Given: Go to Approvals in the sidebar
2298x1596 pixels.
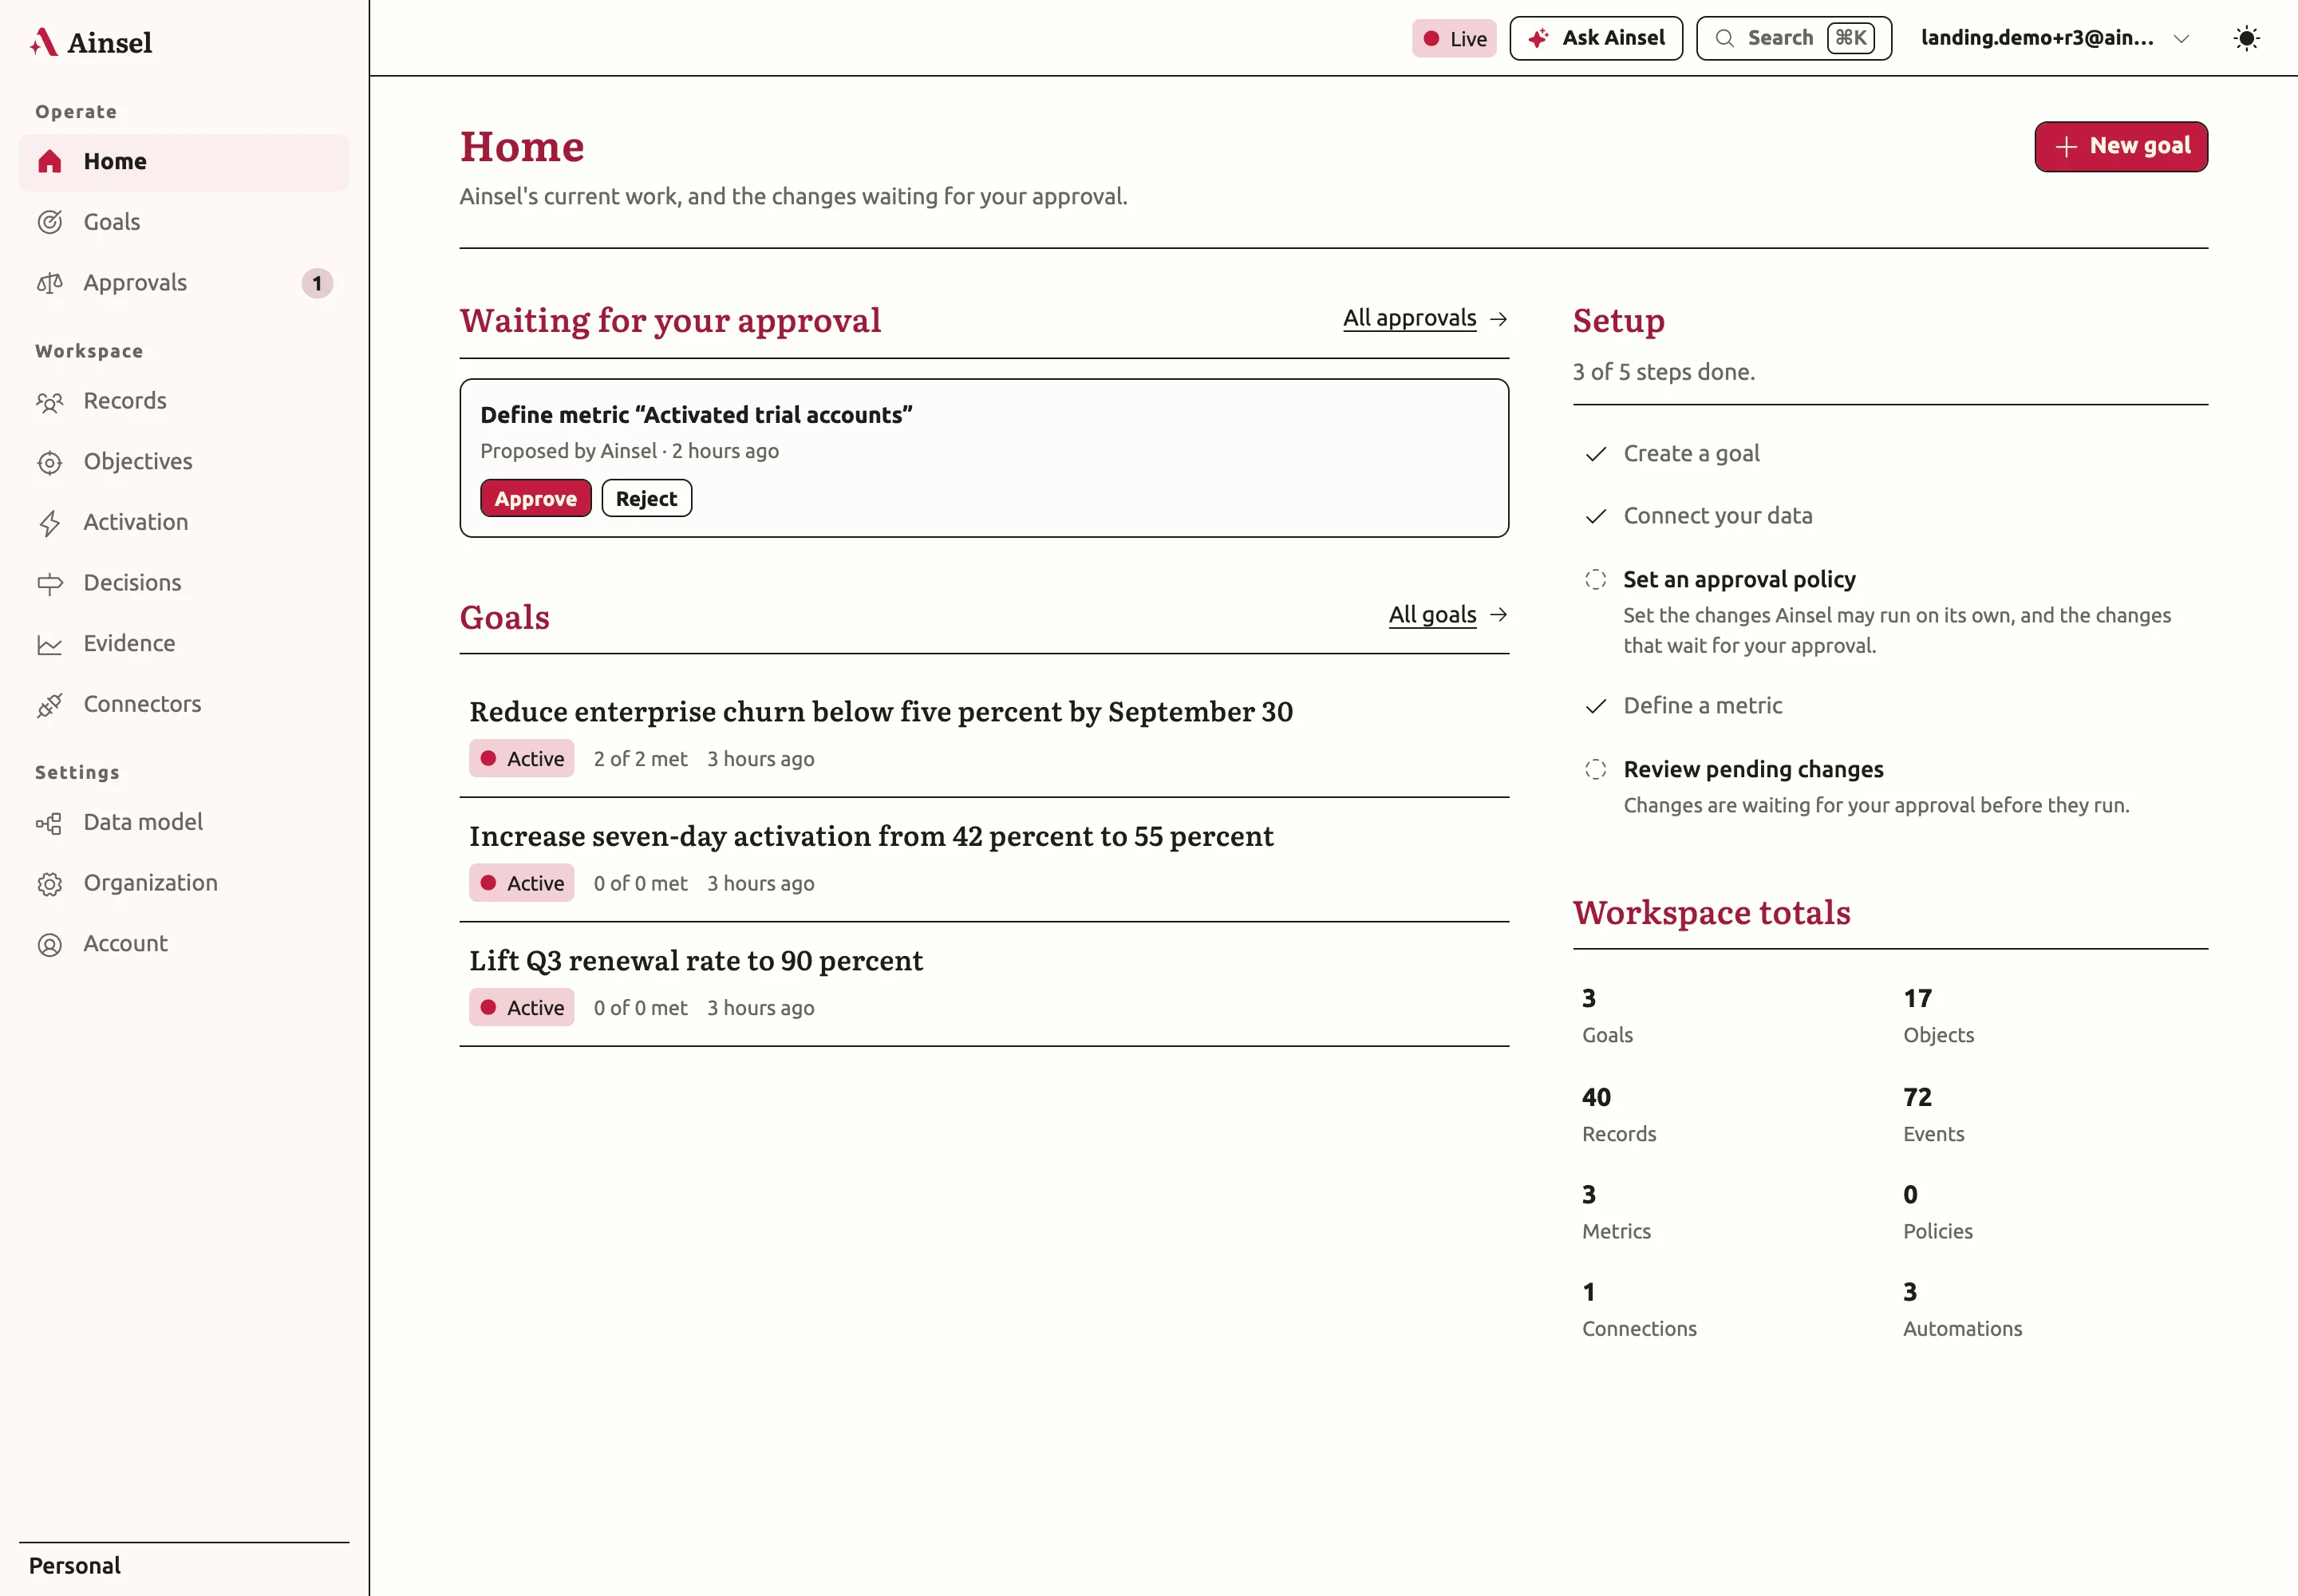Looking at the screenshot, I should (184, 283).
